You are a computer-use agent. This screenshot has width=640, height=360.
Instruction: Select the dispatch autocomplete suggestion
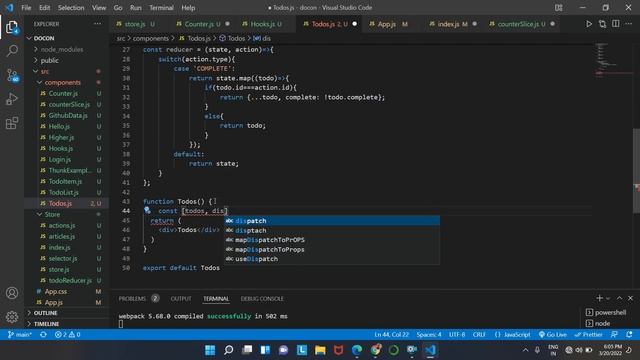click(332, 221)
